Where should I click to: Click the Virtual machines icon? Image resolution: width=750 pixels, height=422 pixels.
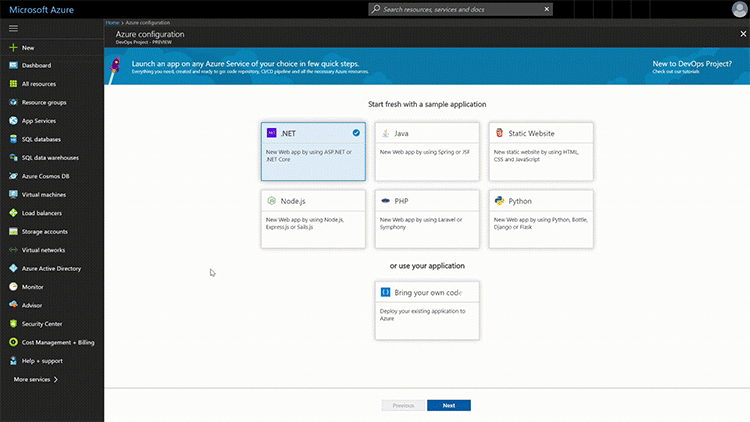click(x=13, y=194)
